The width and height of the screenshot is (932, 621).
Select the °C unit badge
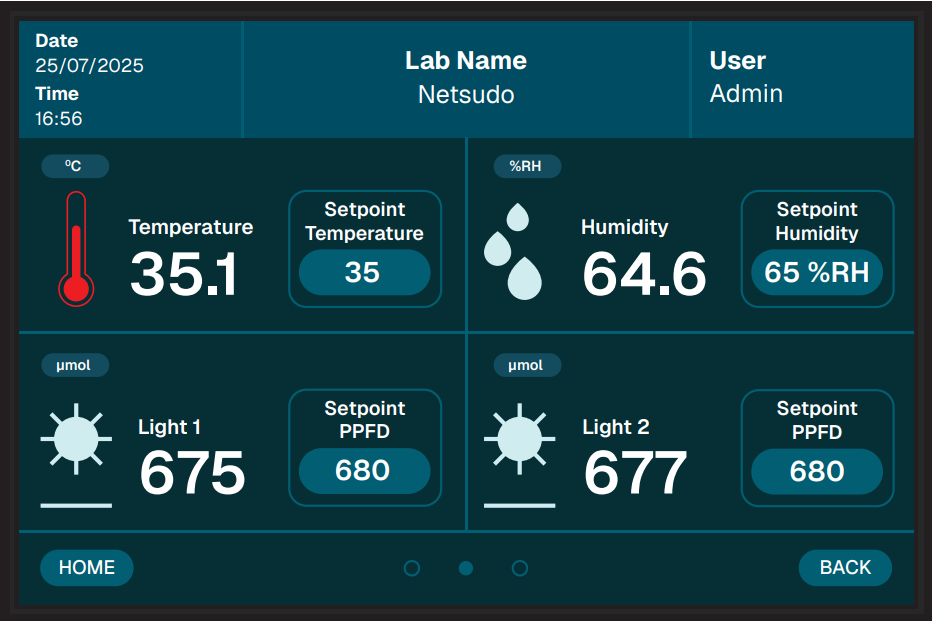coord(75,166)
